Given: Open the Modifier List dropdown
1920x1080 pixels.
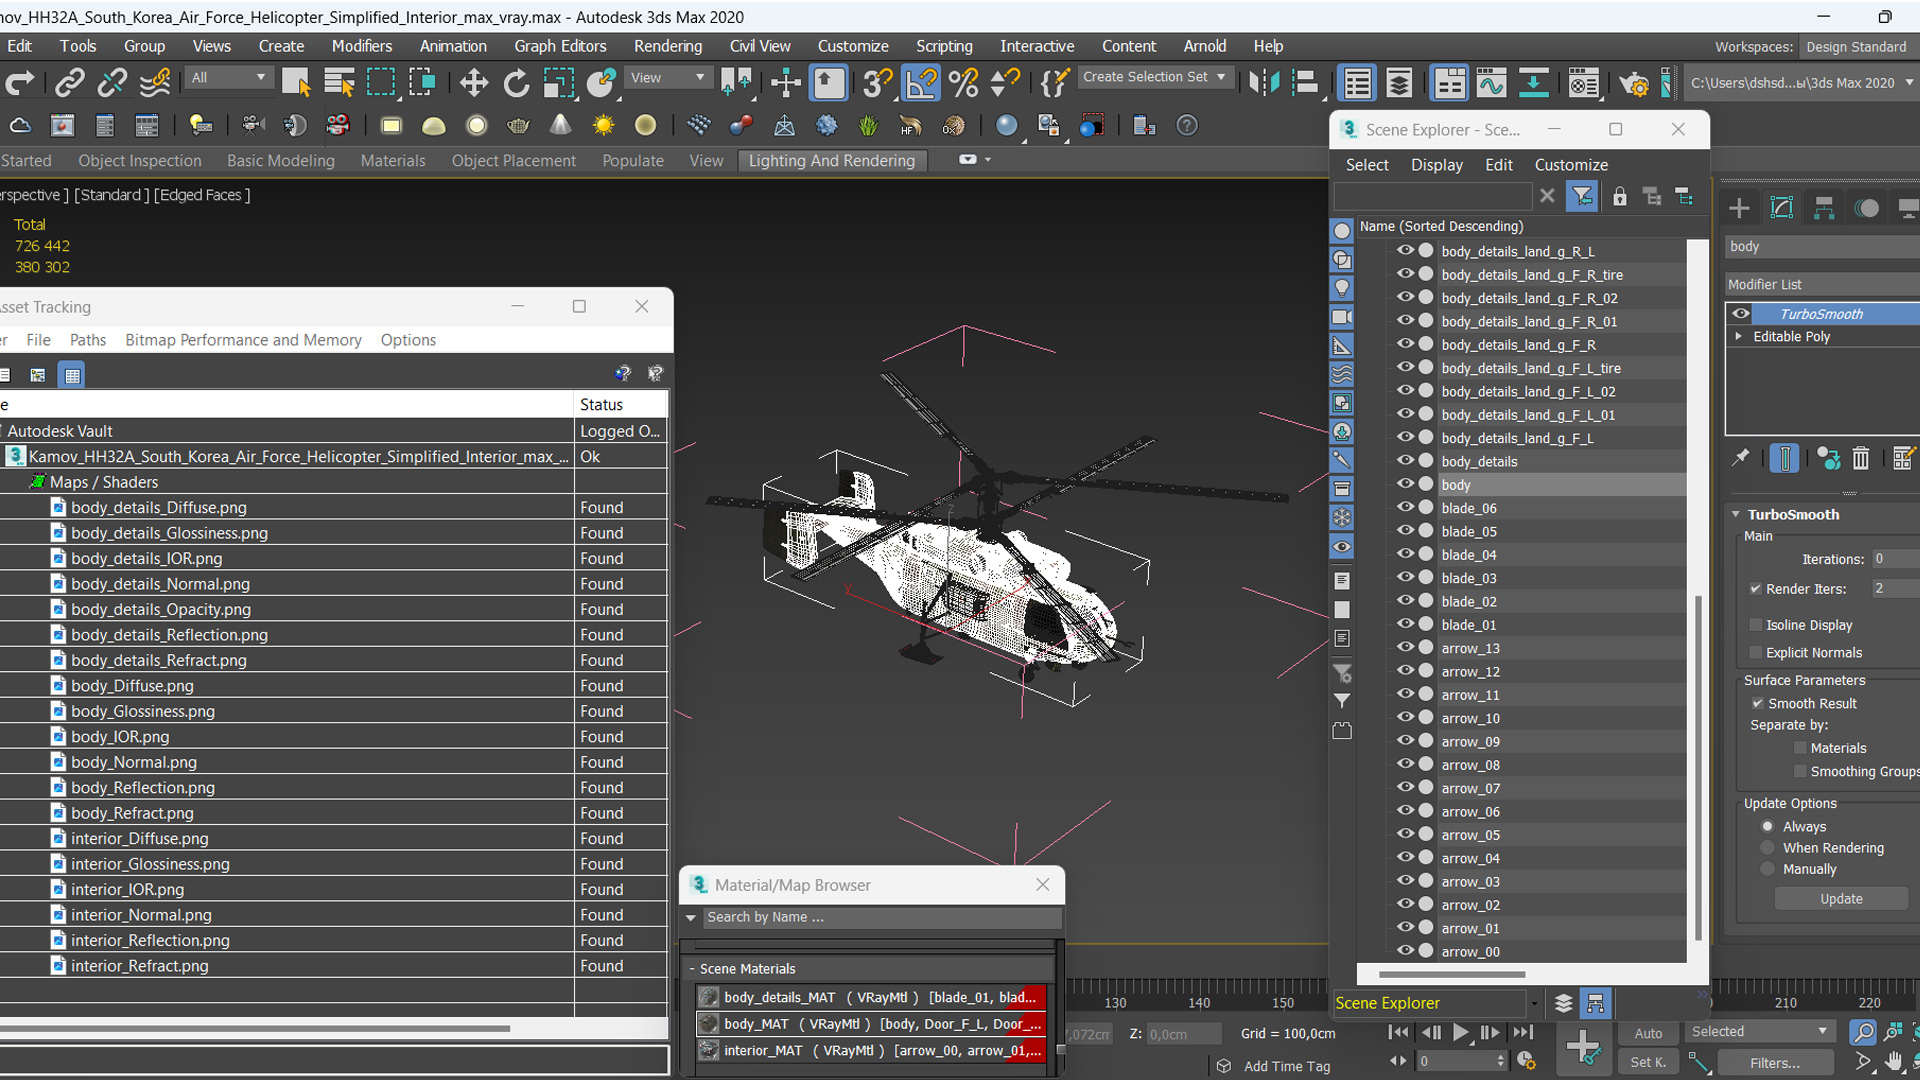Looking at the screenshot, I should (1822, 285).
